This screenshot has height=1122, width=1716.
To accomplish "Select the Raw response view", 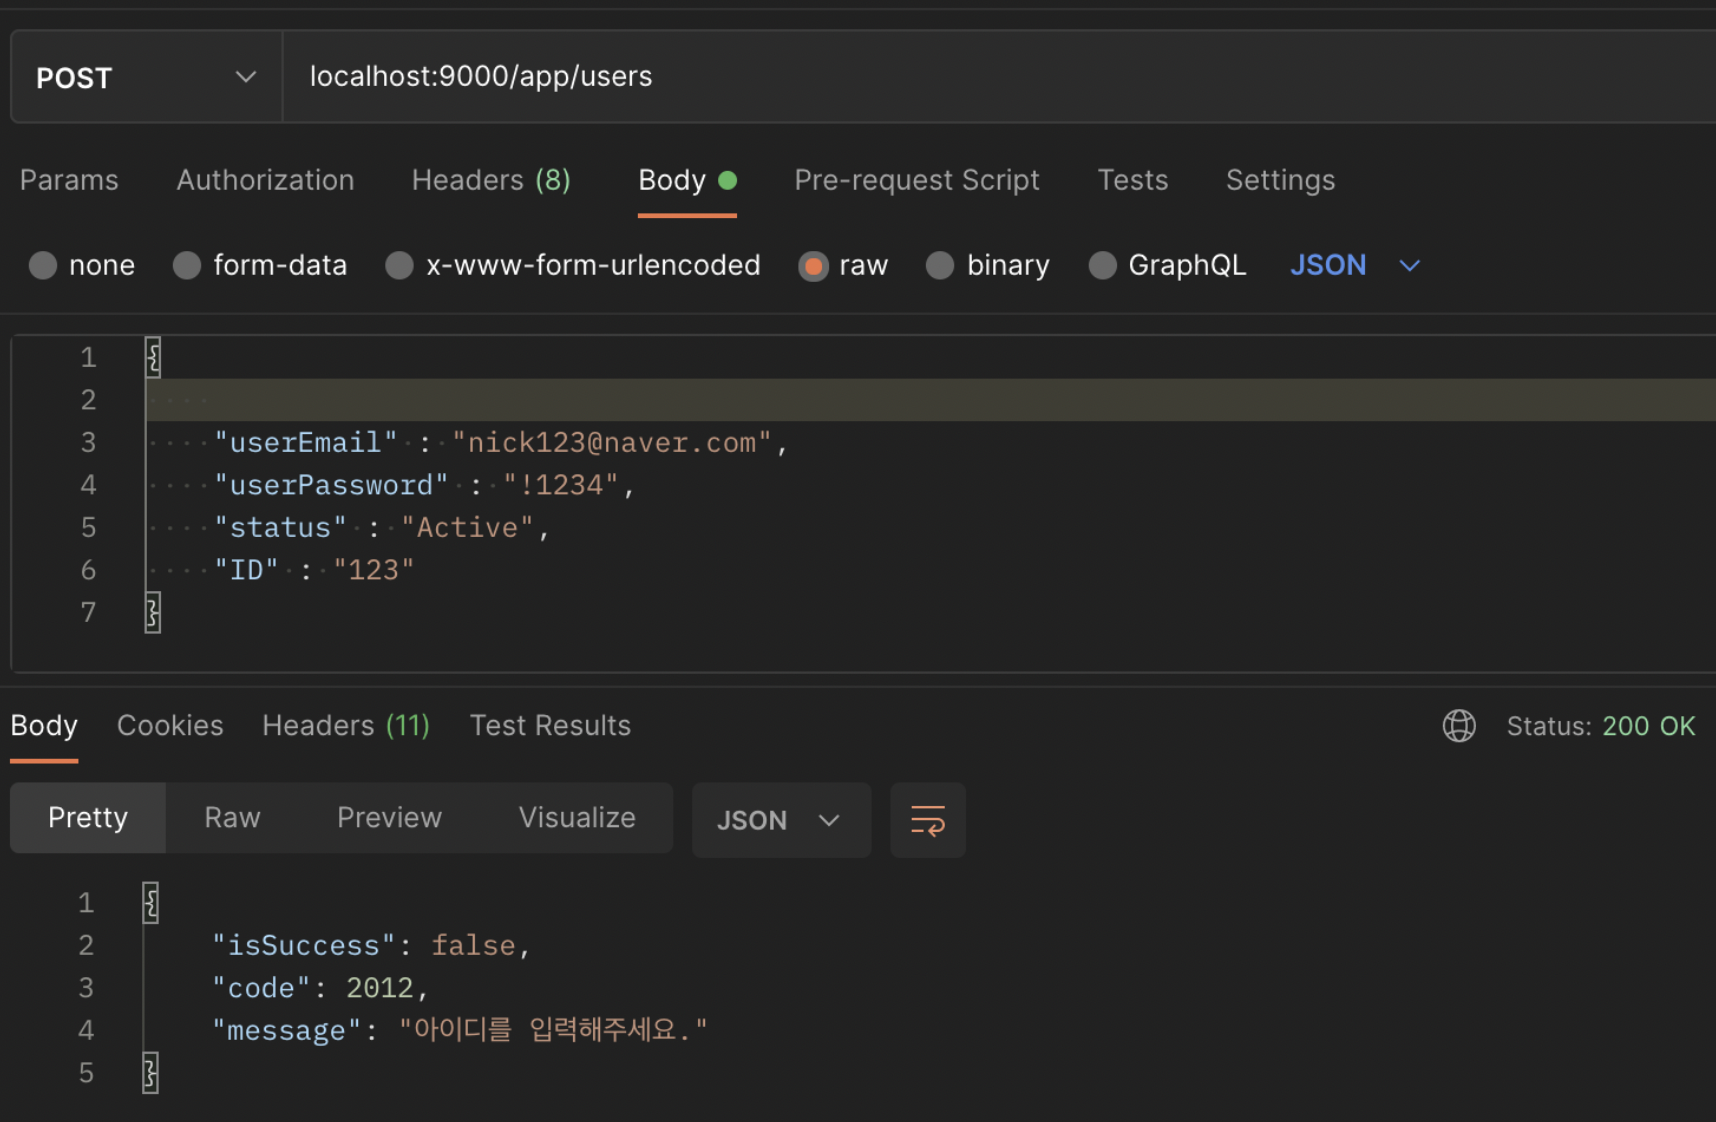I will 232,818.
